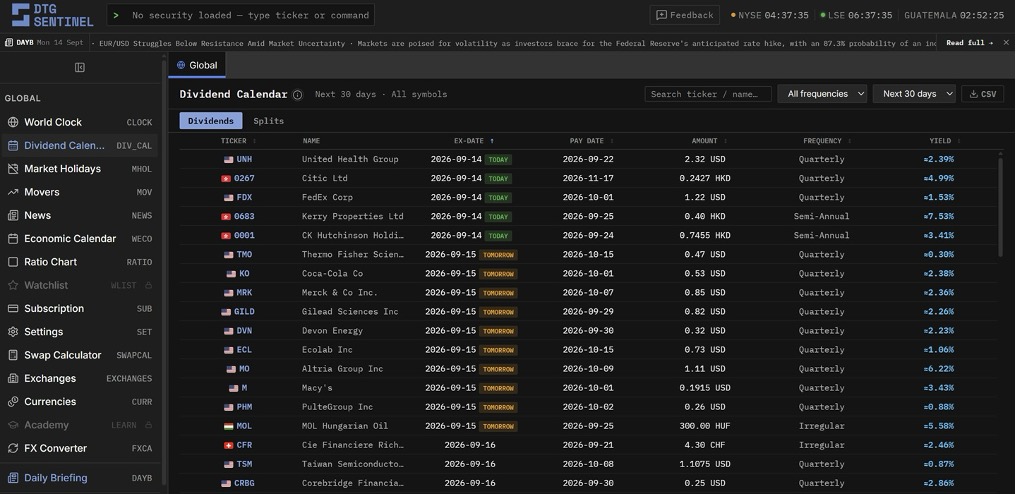The image size is (1016, 494).
Task: Click the Dividend Calendar sidebar icon
Action: click(12, 145)
